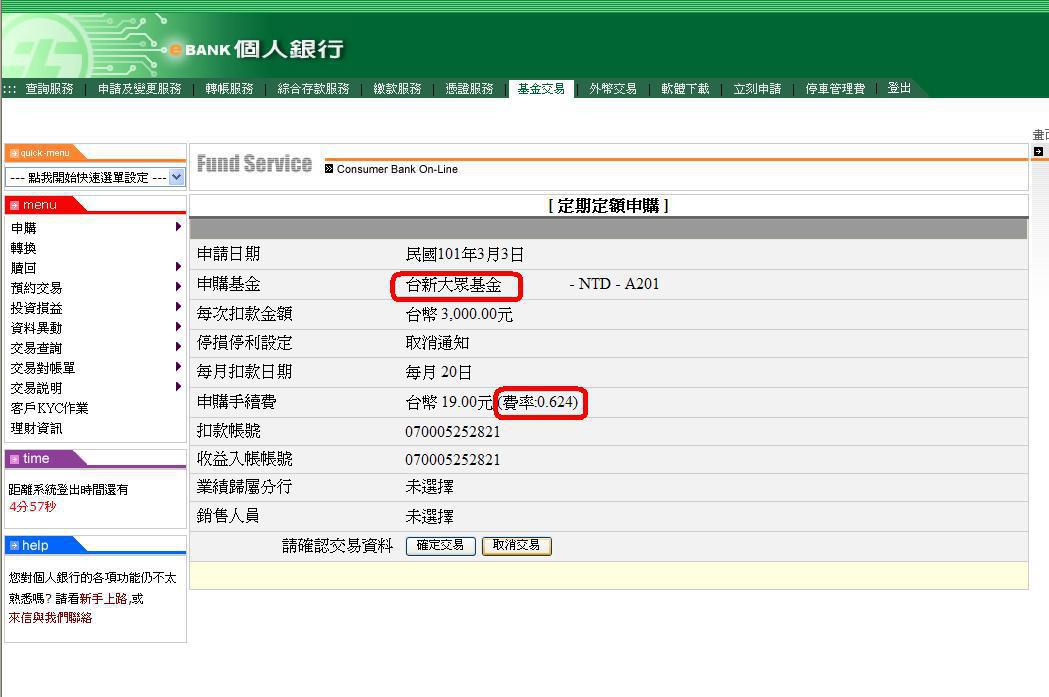Select 轉換 in the side menu
Screen dimensions: 1049x697
(23, 248)
